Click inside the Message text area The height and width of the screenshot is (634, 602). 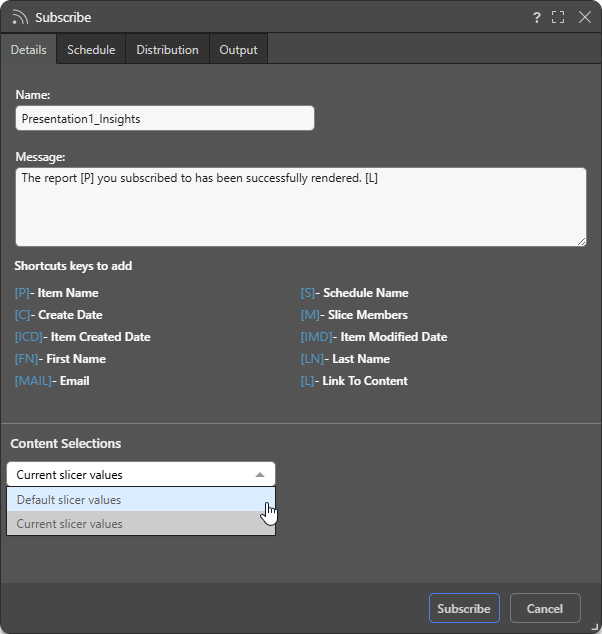(x=301, y=207)
